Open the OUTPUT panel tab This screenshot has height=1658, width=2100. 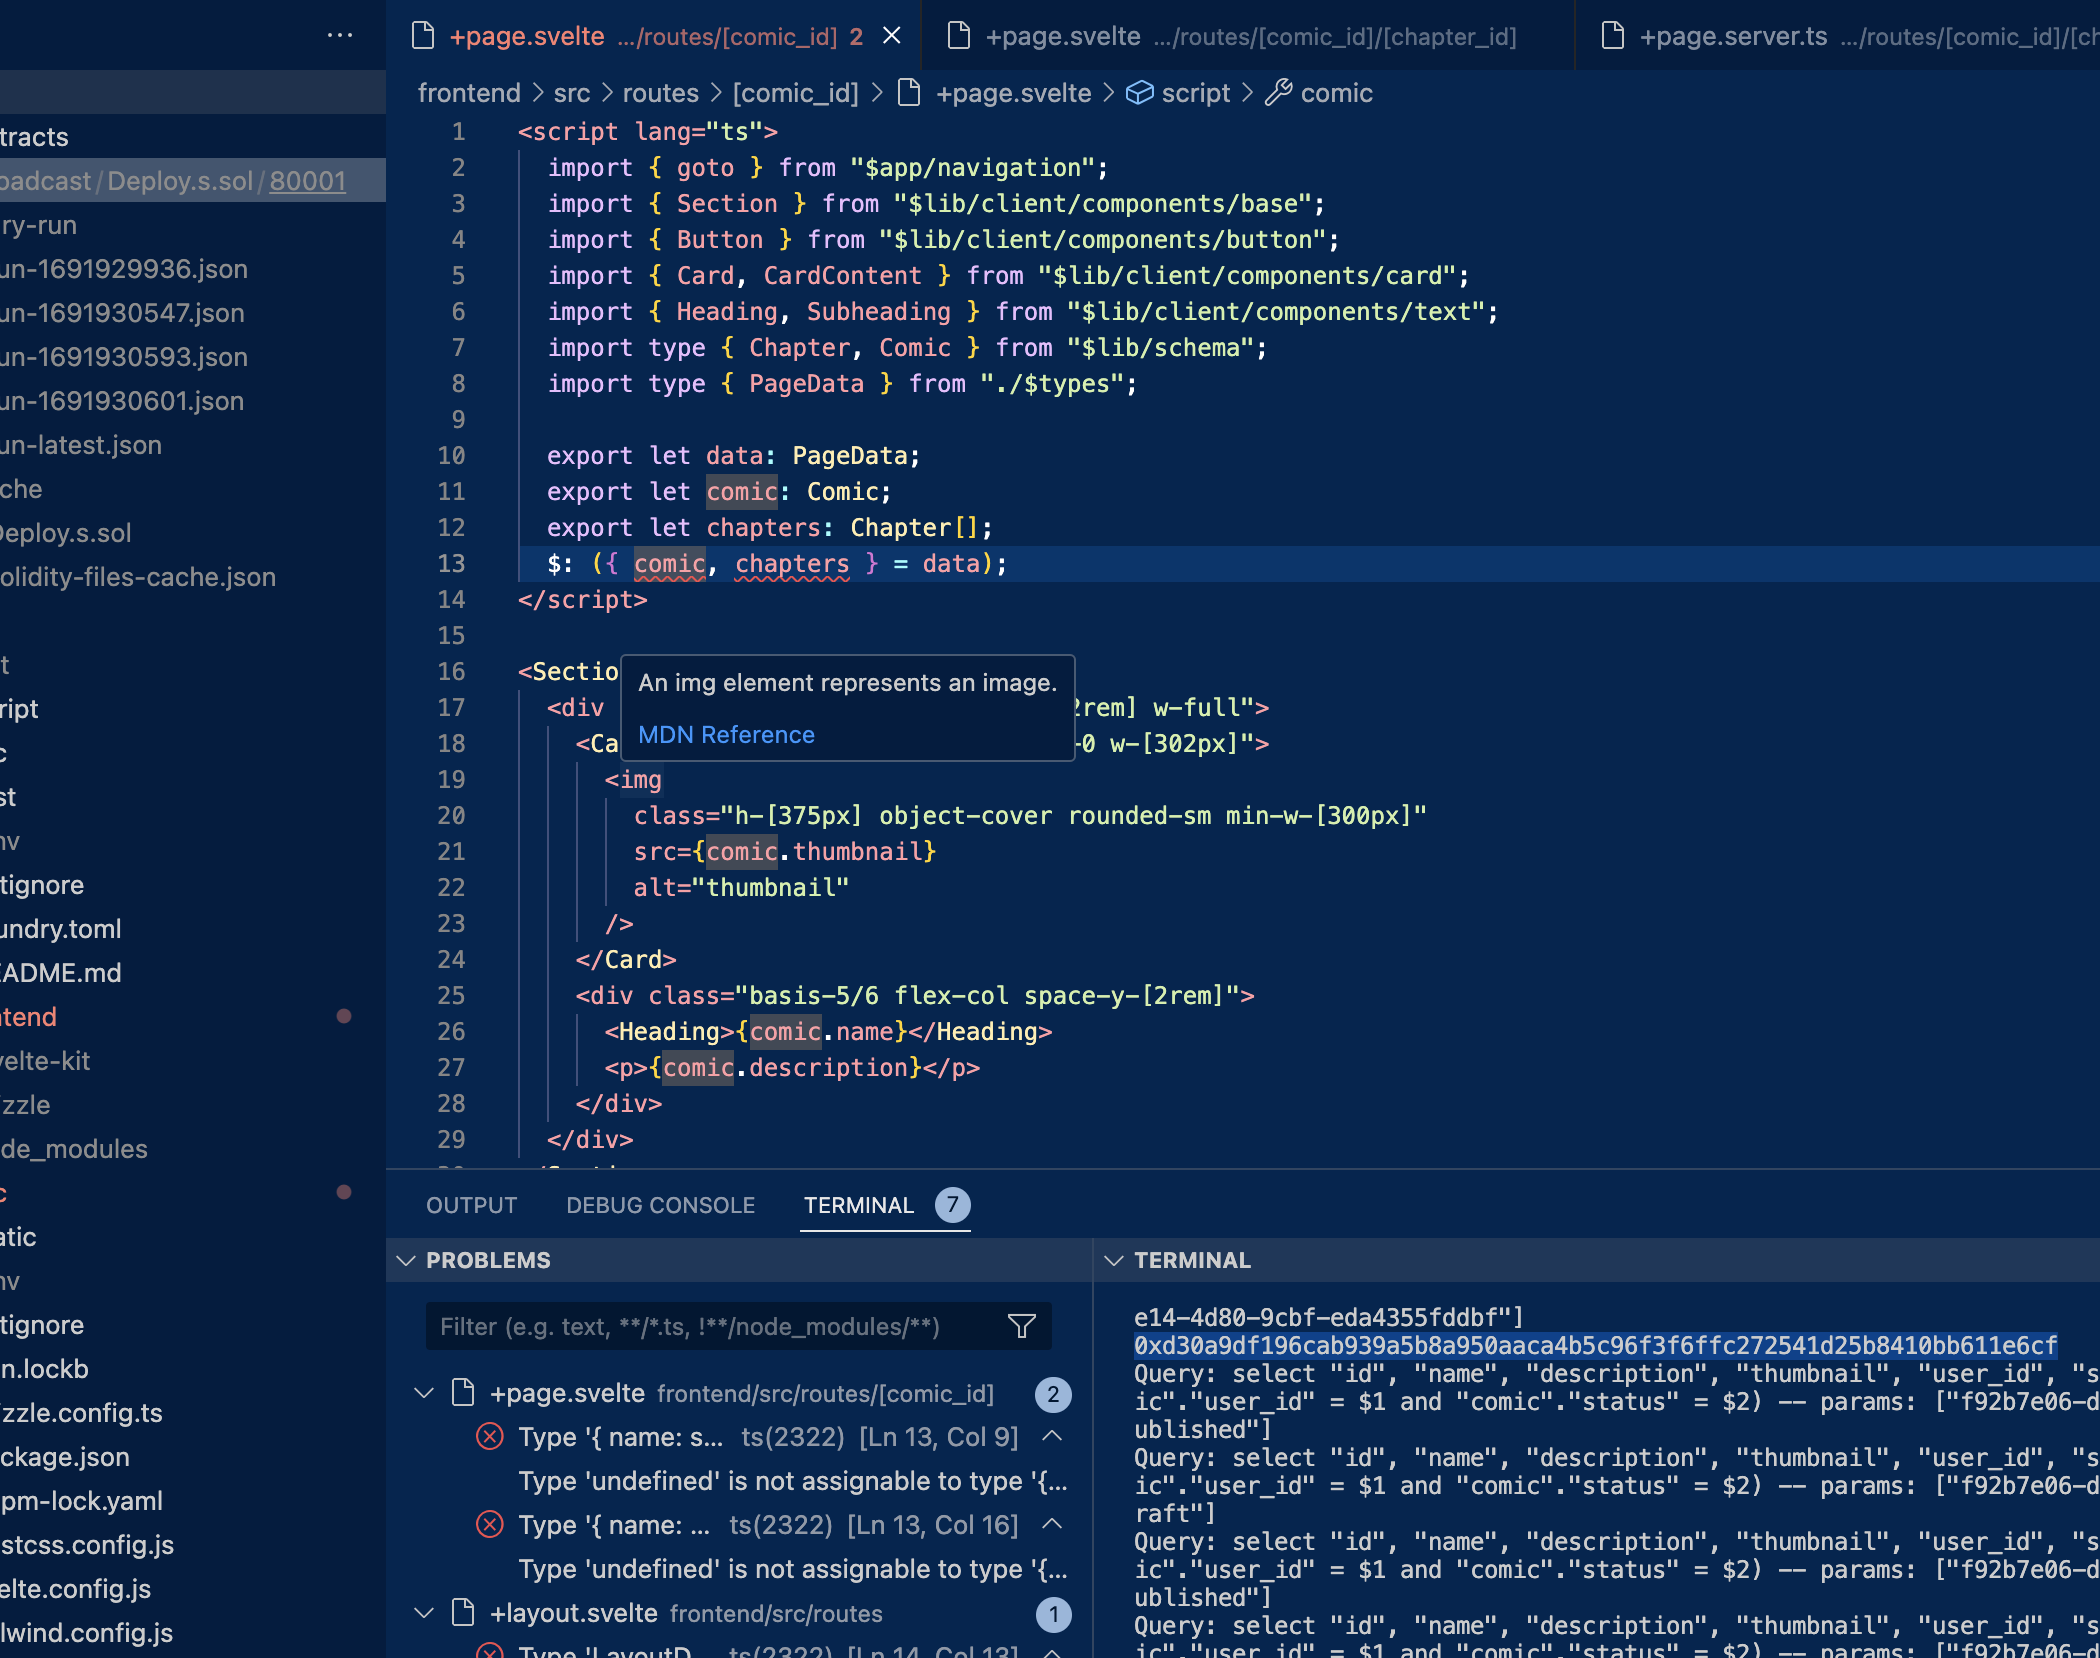(x=471, y=1205)
